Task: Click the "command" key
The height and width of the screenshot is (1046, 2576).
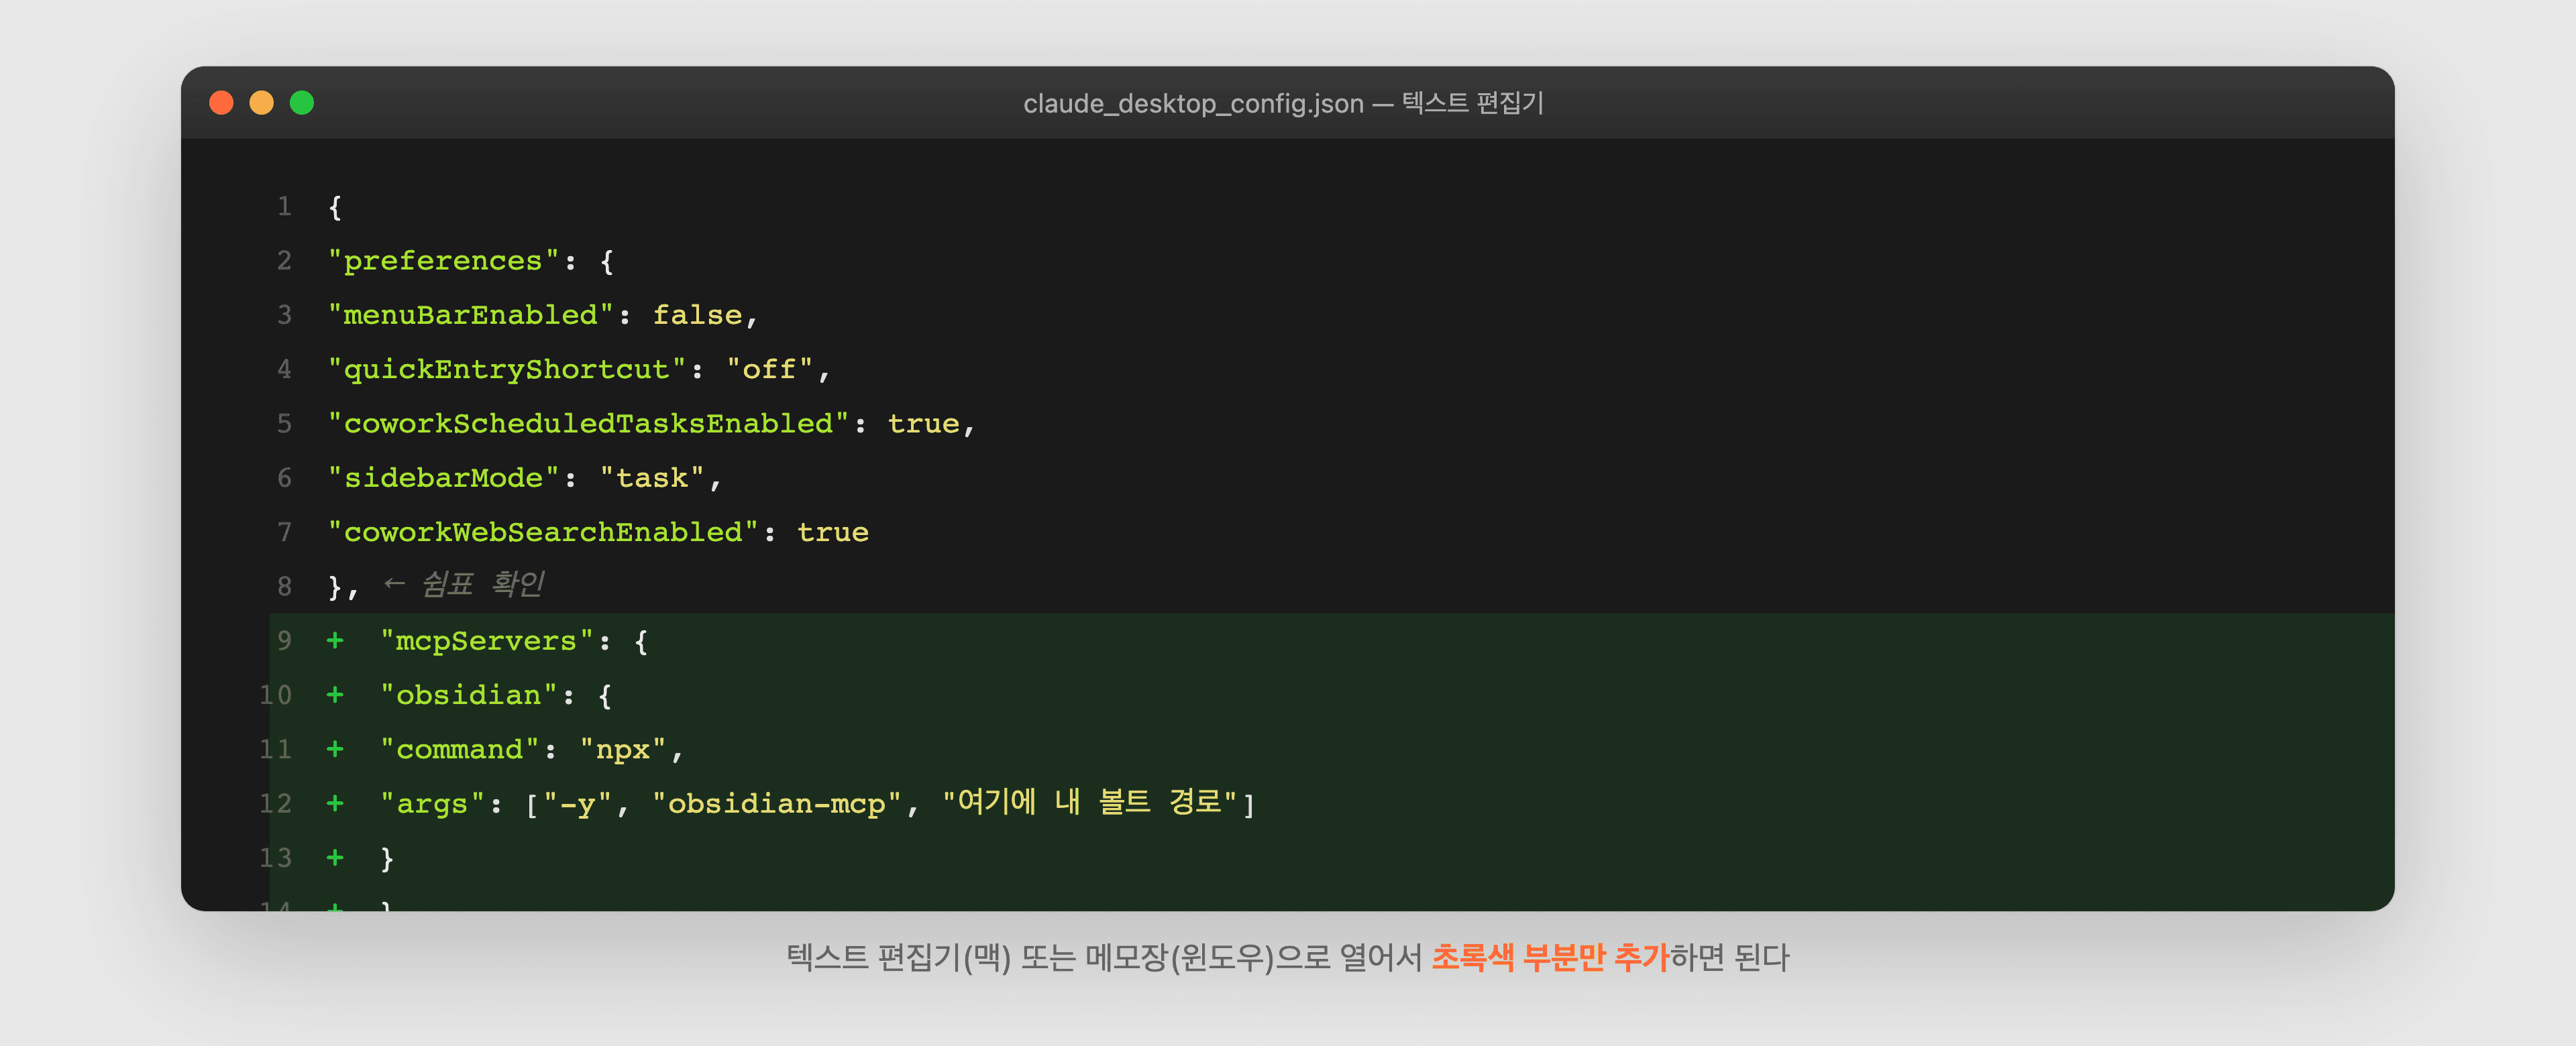Action: pyautogui.click(x=460, y=750)
